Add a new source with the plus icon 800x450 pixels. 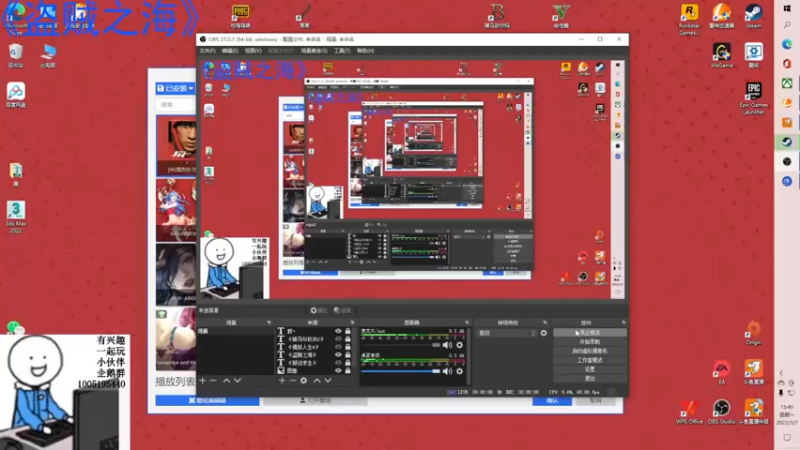coord(282,381)
